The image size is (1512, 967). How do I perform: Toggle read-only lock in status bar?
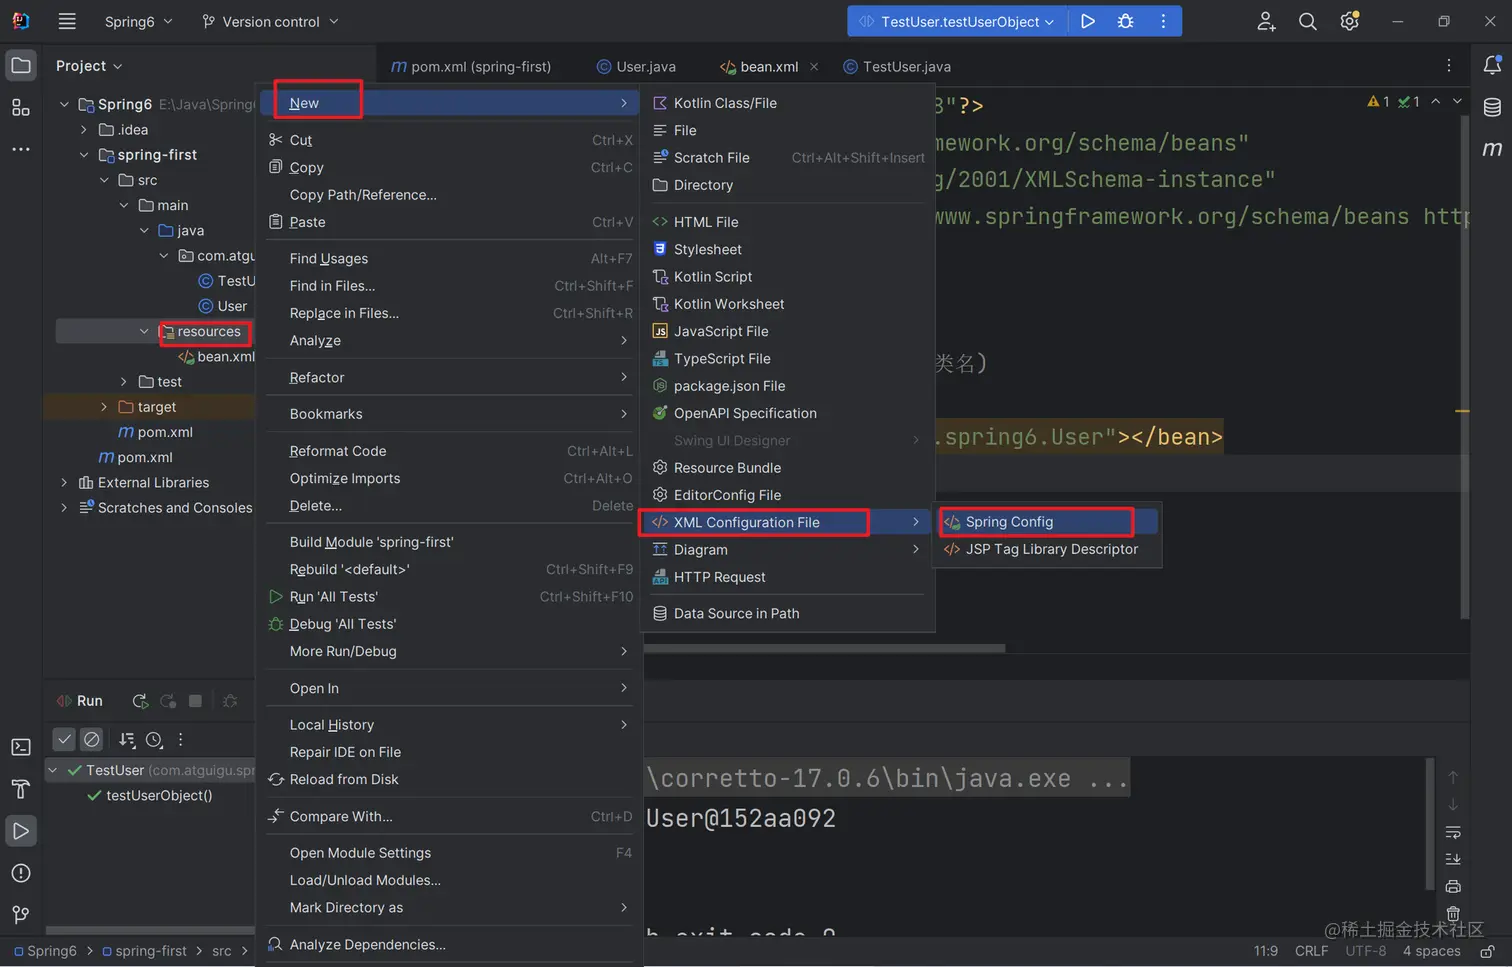click(1488, 951)
